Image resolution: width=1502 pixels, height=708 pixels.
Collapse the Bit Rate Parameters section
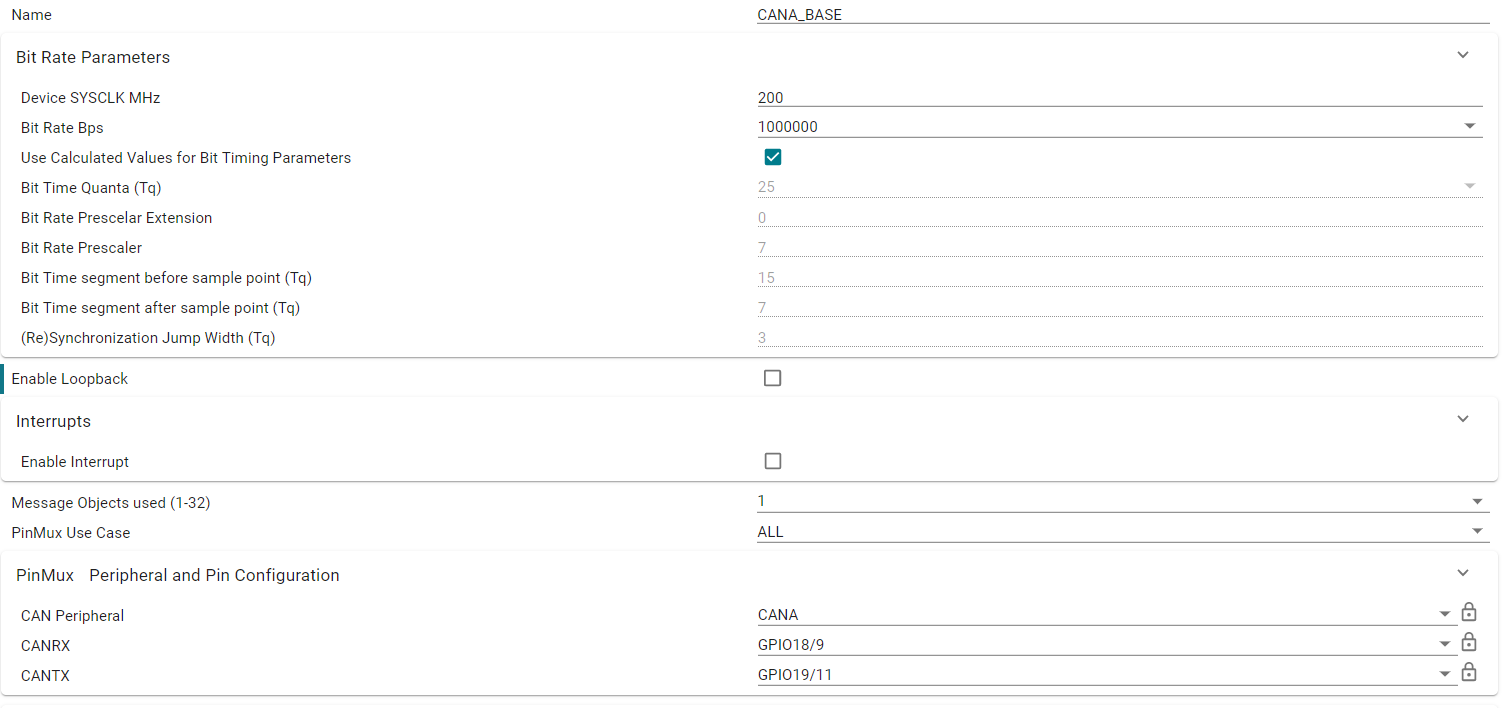1463,56
